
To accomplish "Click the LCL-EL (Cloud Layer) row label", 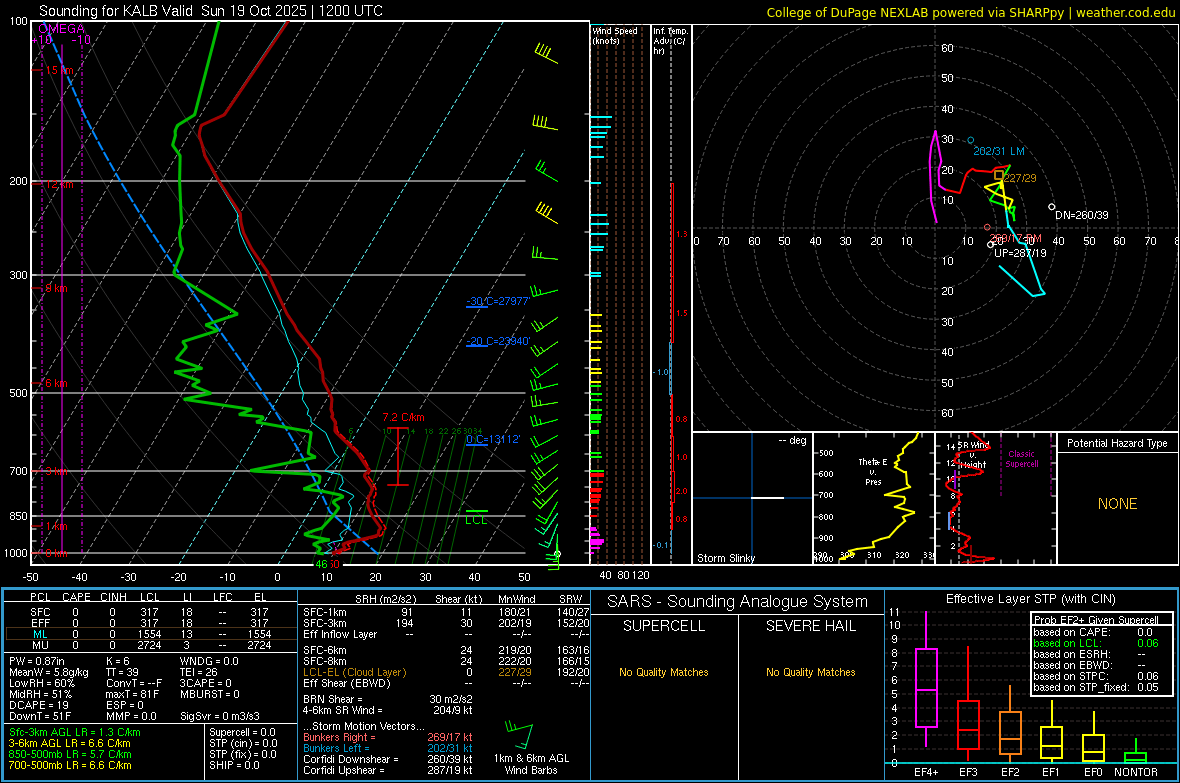I will 354,672.
